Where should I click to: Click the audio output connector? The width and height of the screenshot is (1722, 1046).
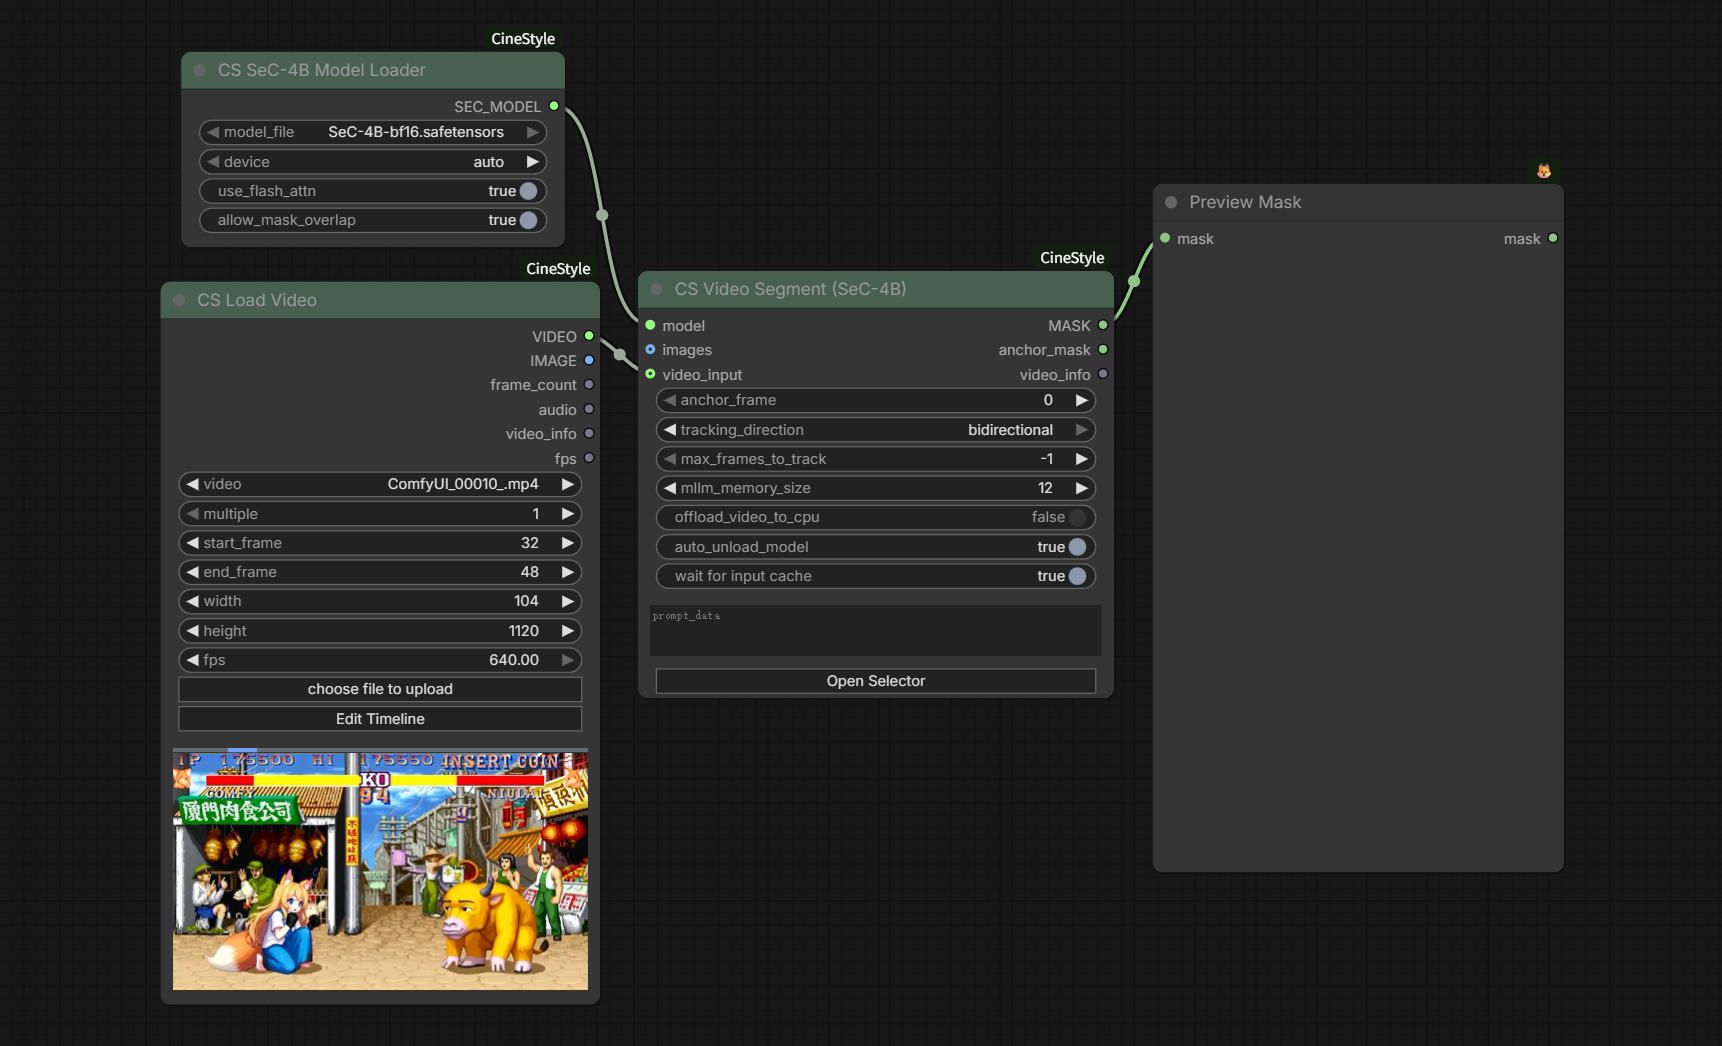(589, 409)
